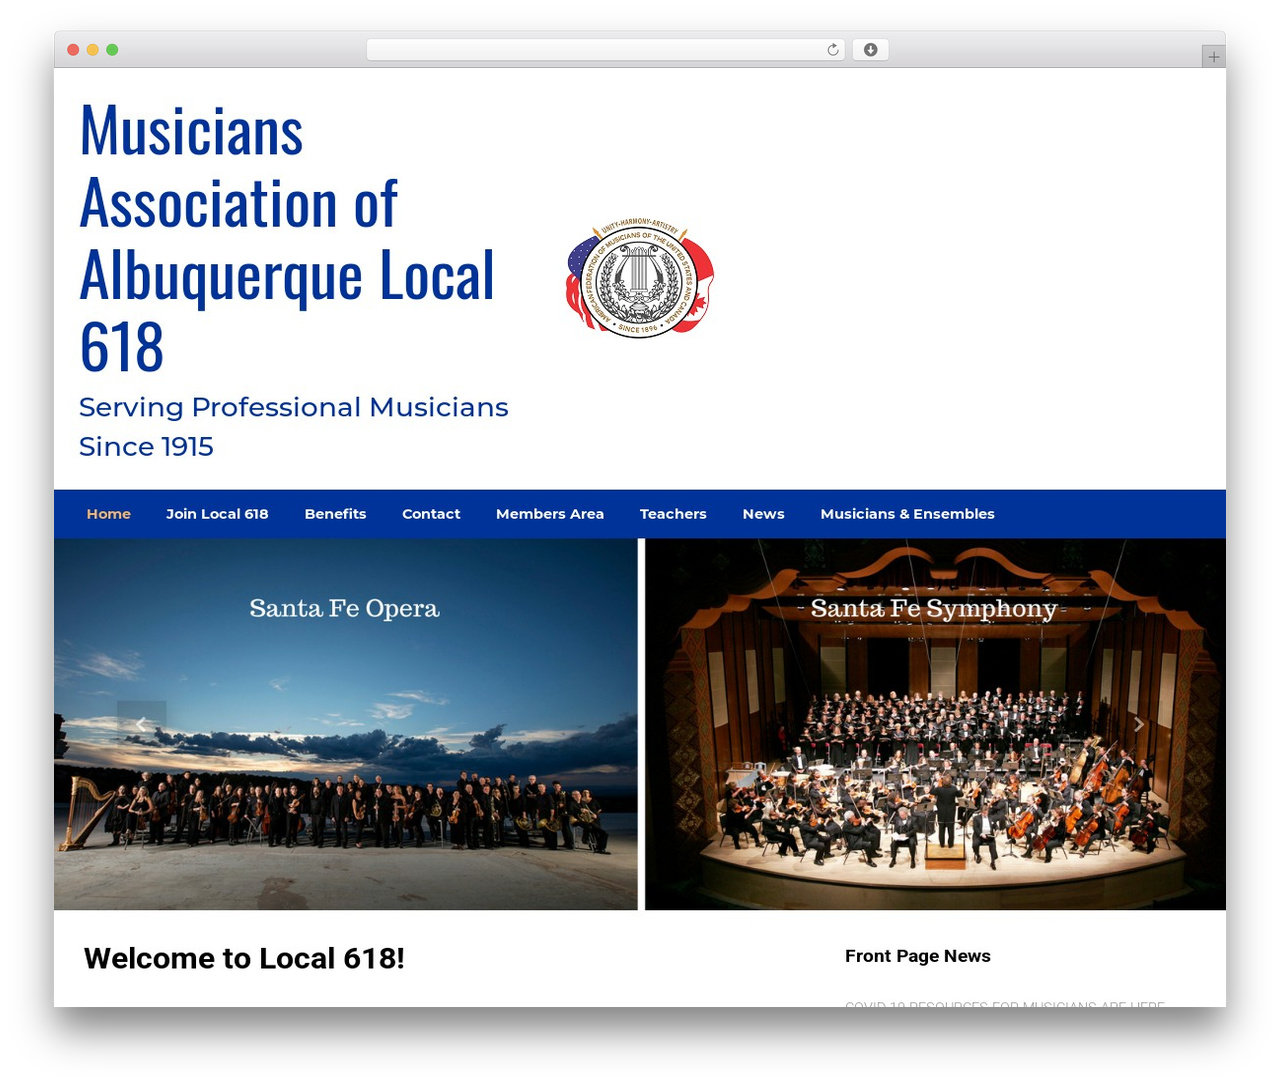Click the site title Musicians Association link

point(288,238)
